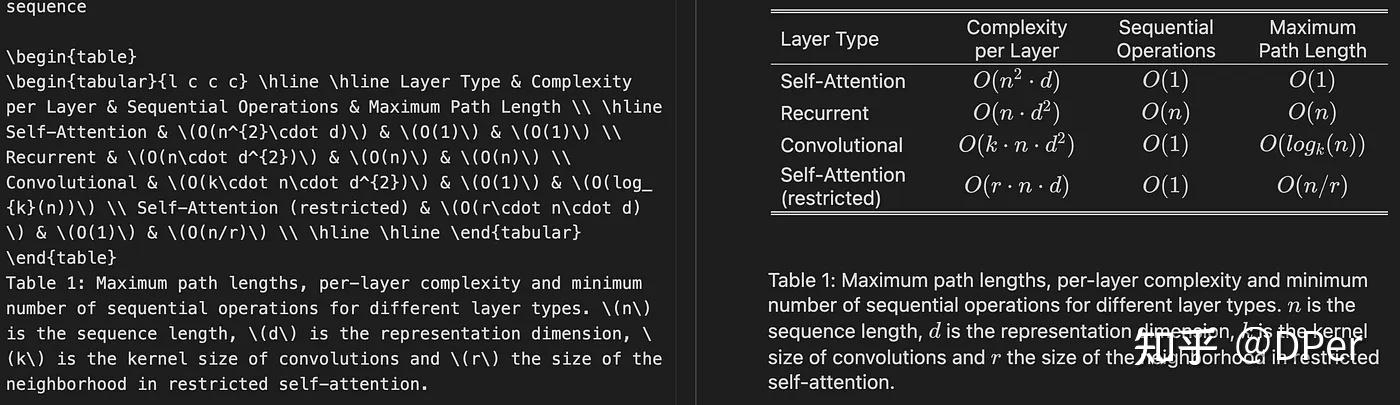Click the O(log_k(n)) path length cell
The width and height of the screenshot is (1400, 405).
(1312, 146)
